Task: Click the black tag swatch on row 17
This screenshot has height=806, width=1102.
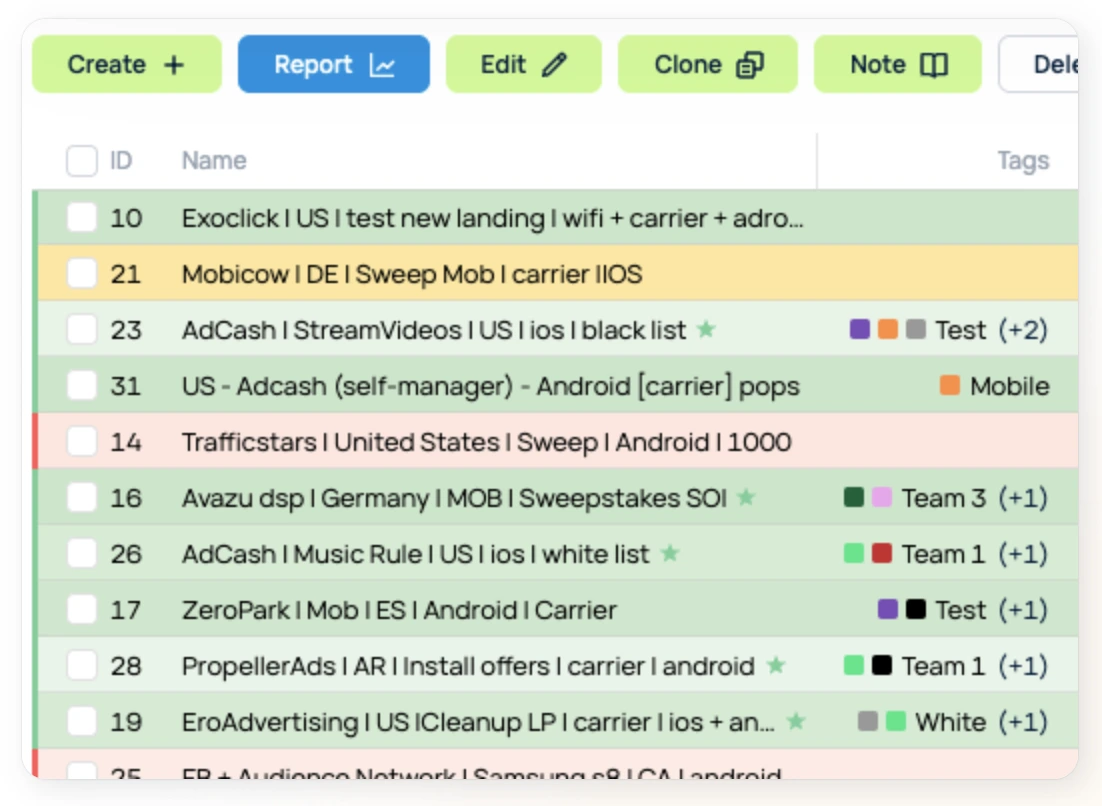Action: (916, 609)
